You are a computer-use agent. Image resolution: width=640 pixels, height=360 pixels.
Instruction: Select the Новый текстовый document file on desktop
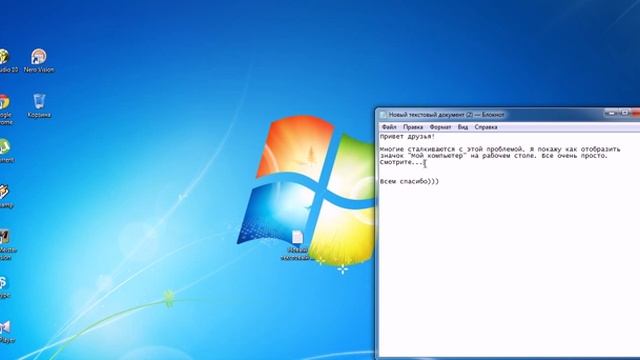297,245
